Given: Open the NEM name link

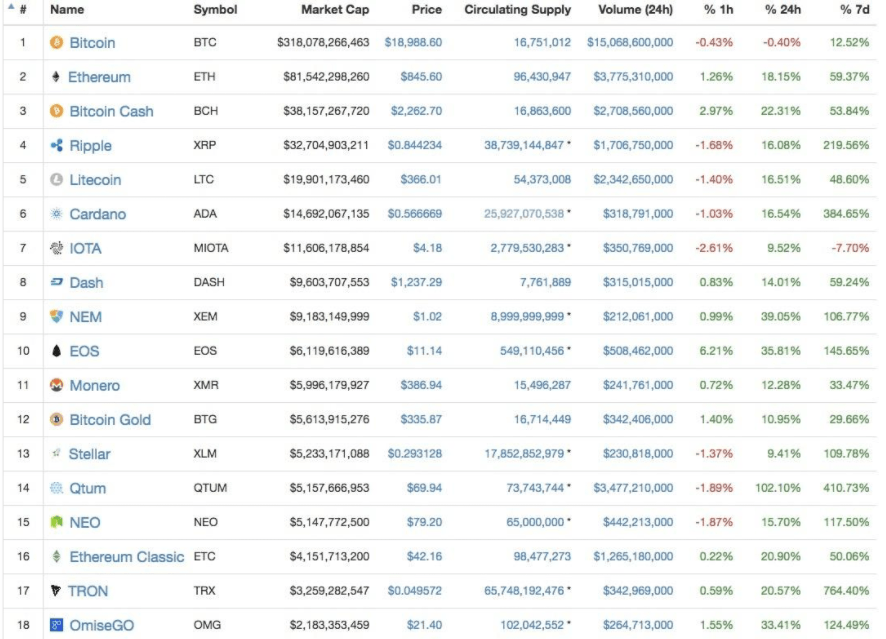Looking at the screenshot, I should pyautogui.click(x=85, y=317).
